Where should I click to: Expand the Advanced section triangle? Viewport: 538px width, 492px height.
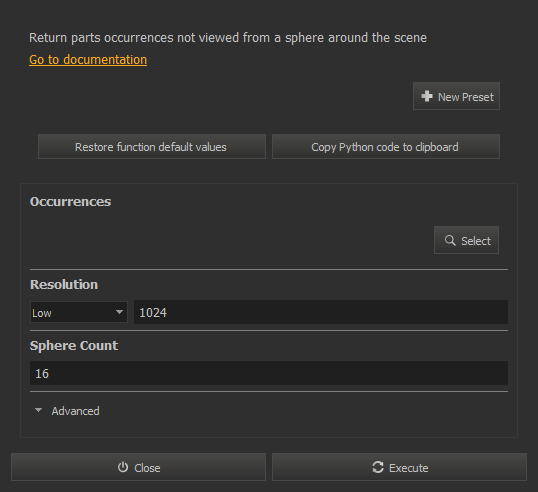click(38, 410)
